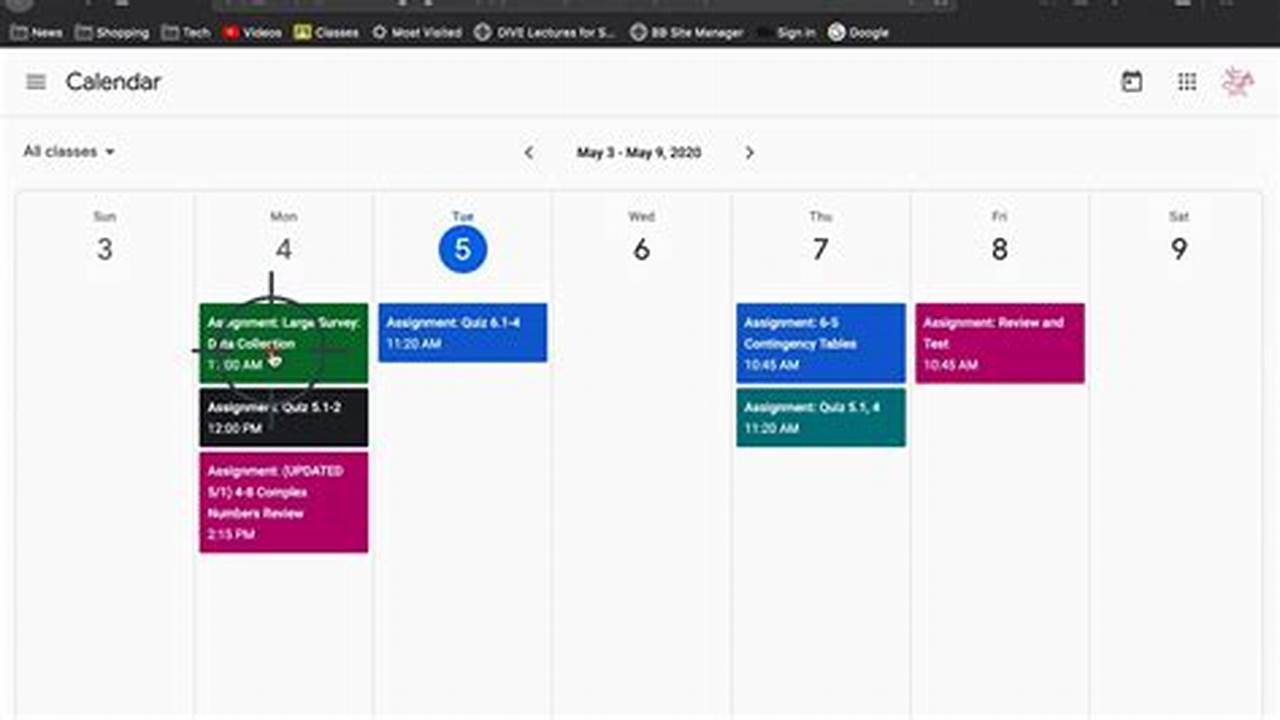Open the green Large Survey Data Collection assignment
Viewport: 1280px width, 720px height.
coord(283,342)
